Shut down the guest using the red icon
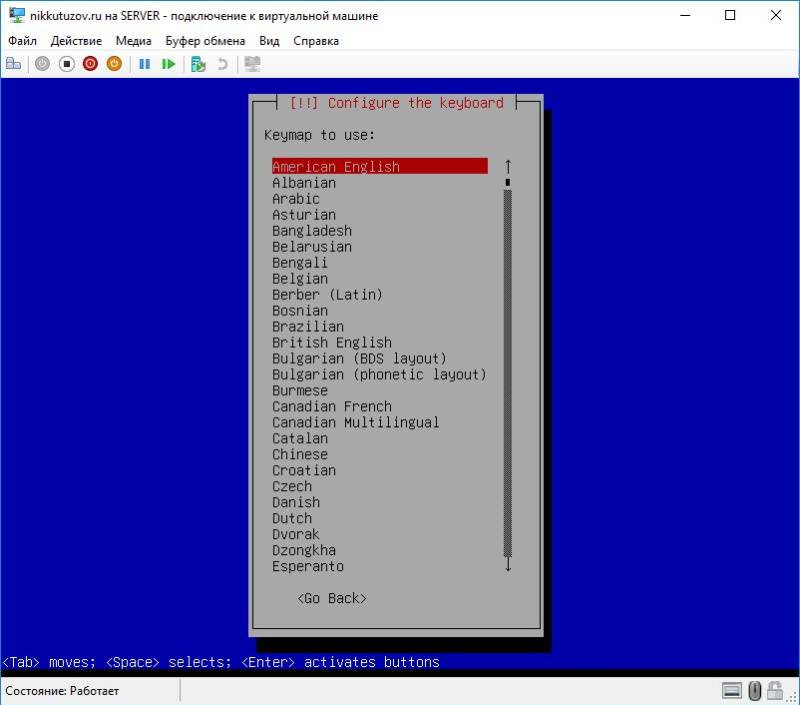This screenshot has width=800, height=705. (90, 63)
